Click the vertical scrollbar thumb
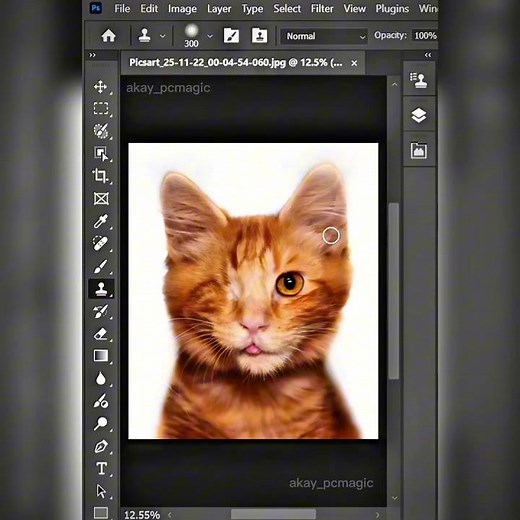This screenshot has width=520, height=520. pos(394,290)
